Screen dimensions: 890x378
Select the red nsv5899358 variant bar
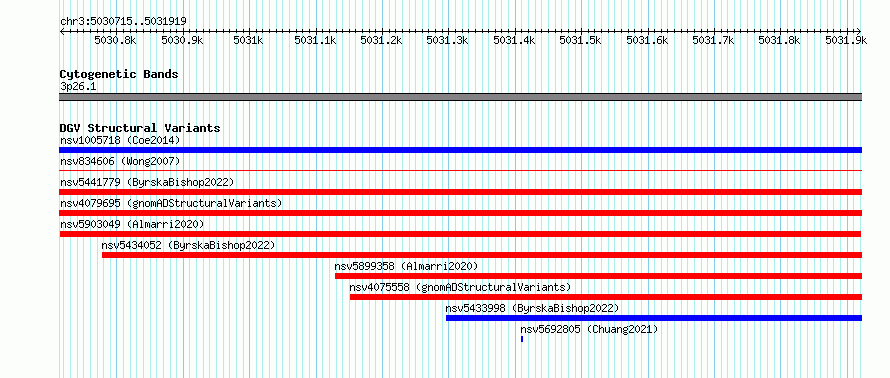coord(598,276)
